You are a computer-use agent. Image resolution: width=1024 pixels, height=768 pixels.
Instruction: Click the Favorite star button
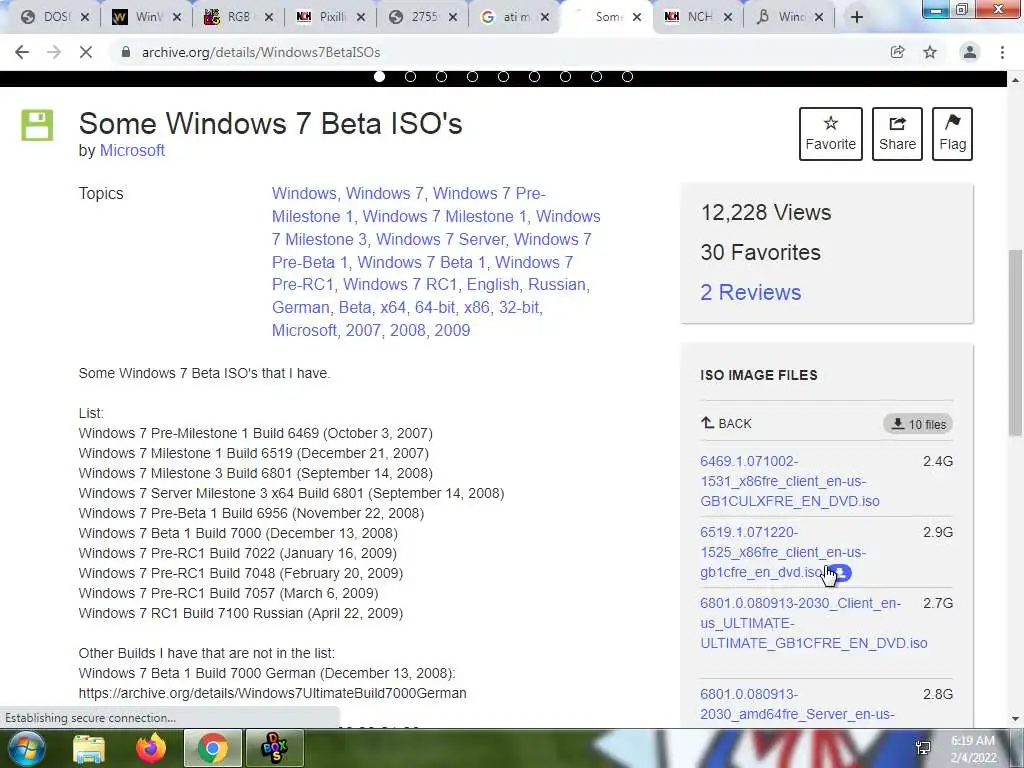point(831,134)
